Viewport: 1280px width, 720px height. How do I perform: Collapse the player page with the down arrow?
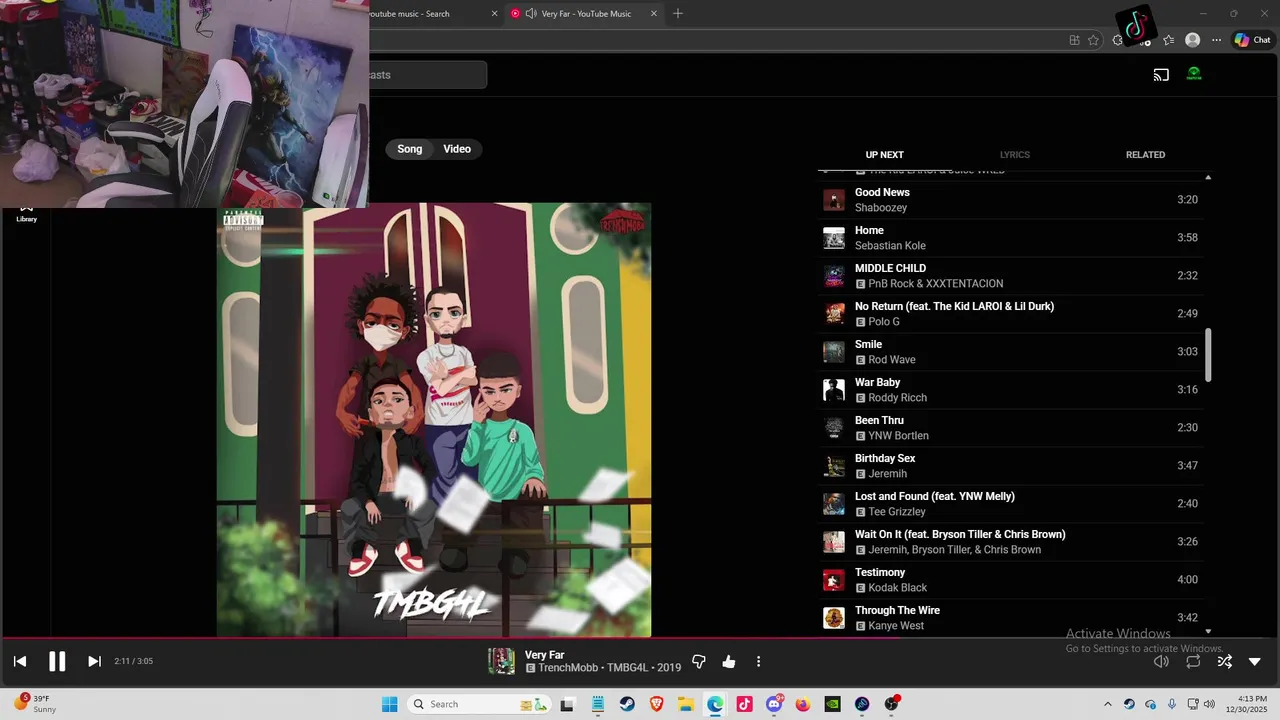tap(1255, 661)
